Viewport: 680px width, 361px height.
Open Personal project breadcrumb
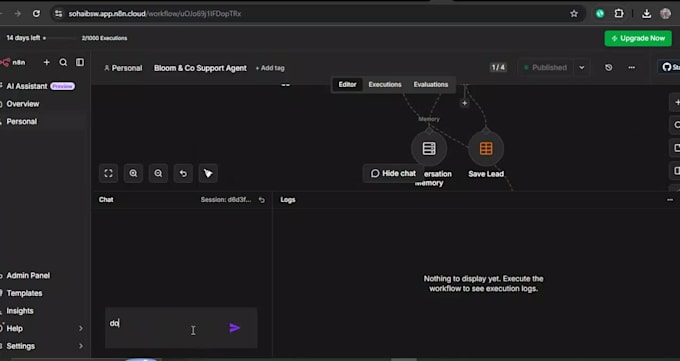click(x=123, y=68)
